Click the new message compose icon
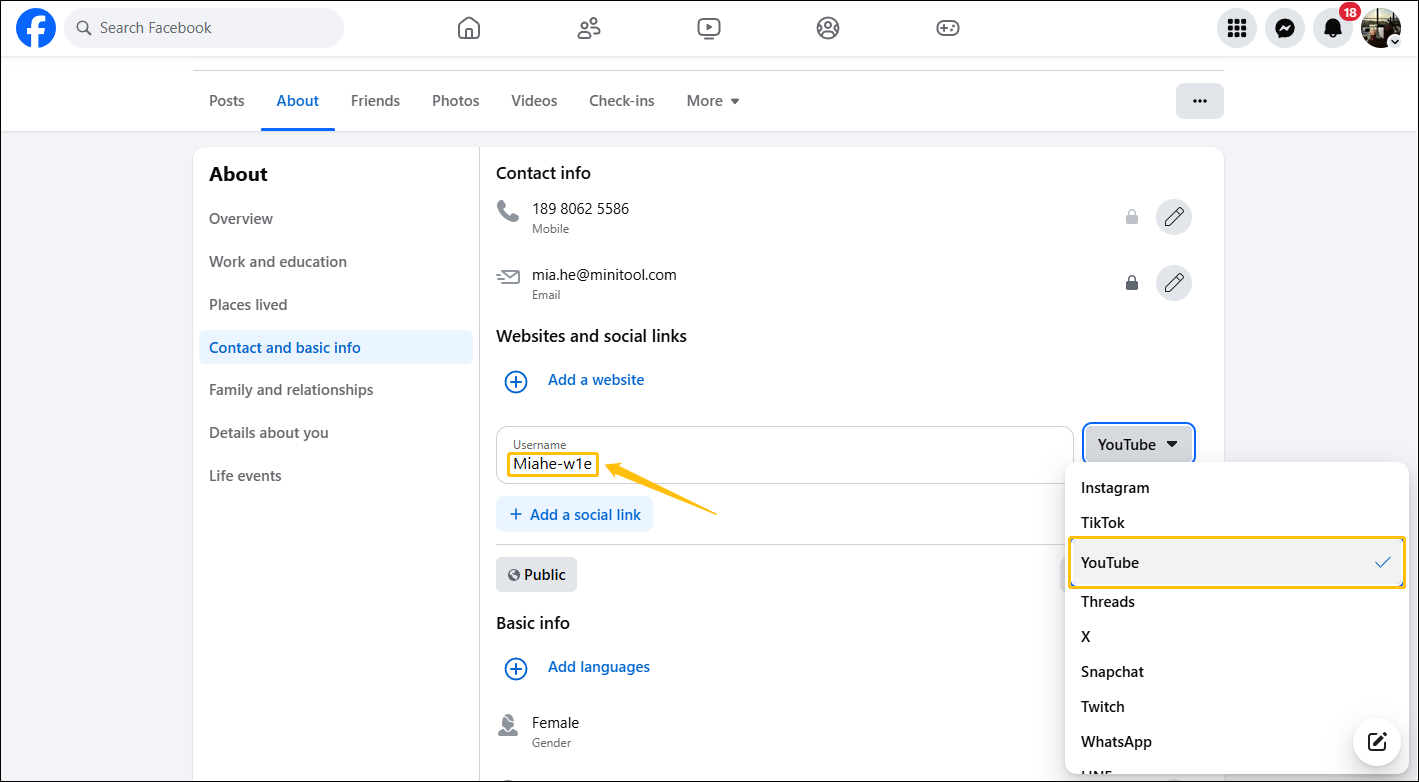The image size is (1419, 782). [1377, 741]
